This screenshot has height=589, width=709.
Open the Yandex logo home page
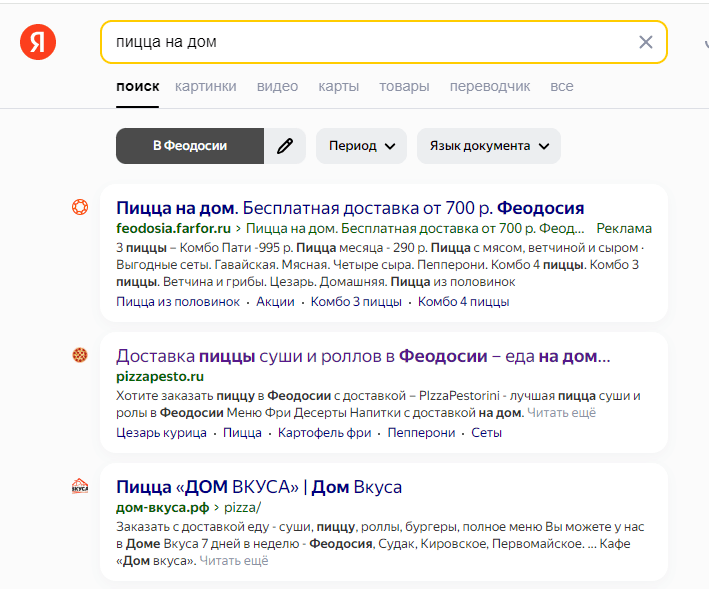pyautogui.click(x=38, y=42)
